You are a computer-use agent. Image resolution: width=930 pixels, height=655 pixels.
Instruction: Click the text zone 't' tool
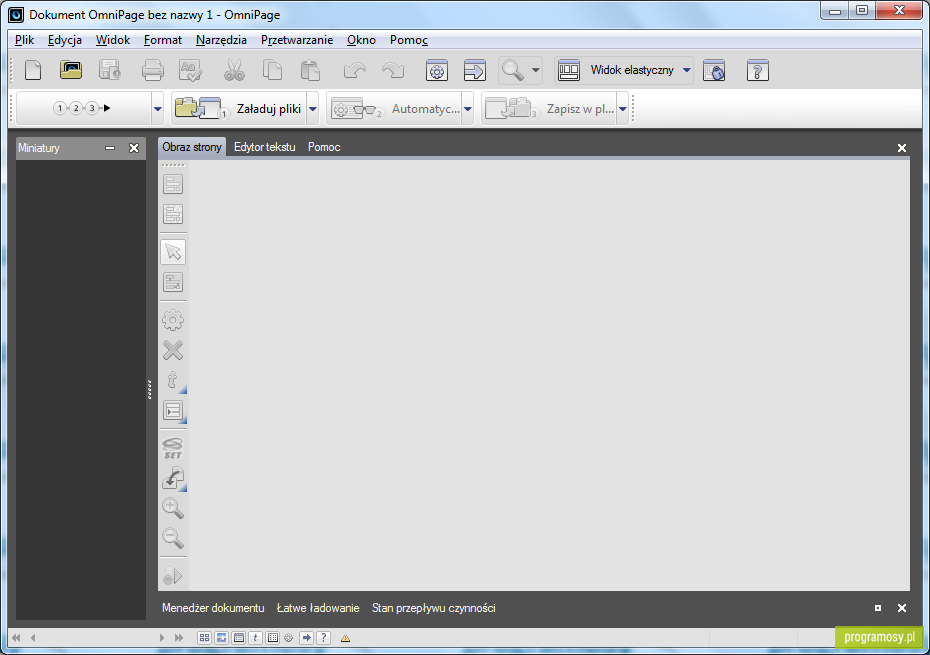click(x=173, y=380)
